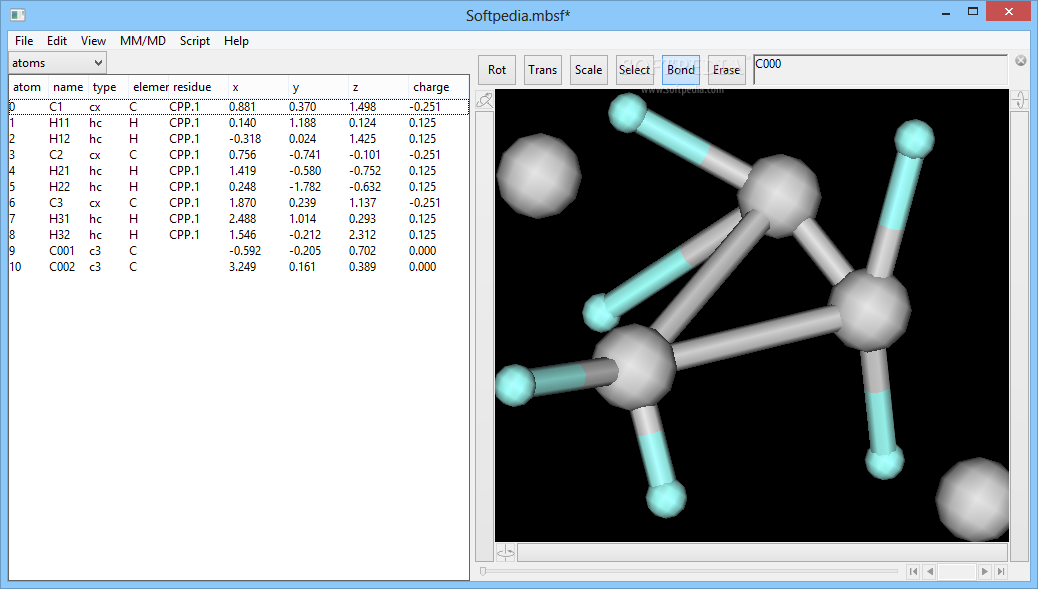
Task: Click the C000 text input field
Action: (880, 69)
